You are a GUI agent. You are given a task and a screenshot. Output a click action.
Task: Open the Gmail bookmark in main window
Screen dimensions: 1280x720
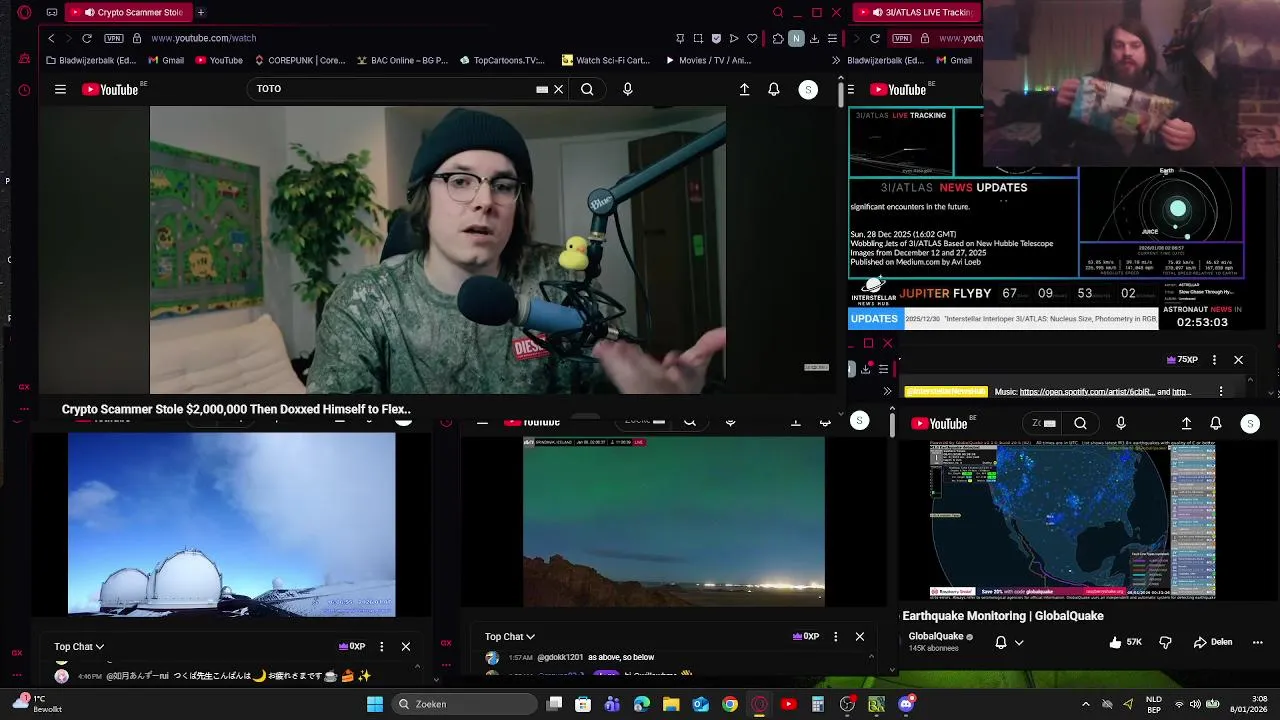tap(166, 60)
